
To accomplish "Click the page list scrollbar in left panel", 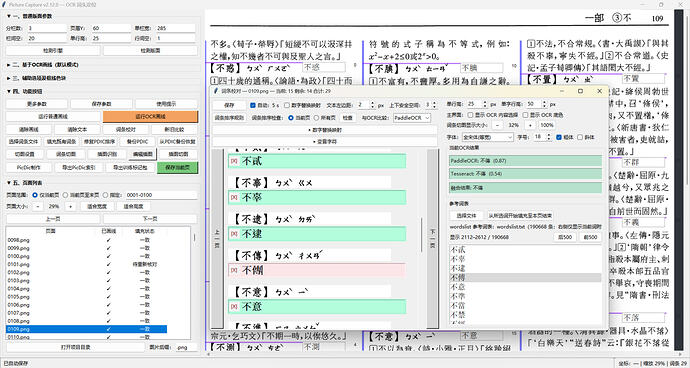I will (195, 238).
